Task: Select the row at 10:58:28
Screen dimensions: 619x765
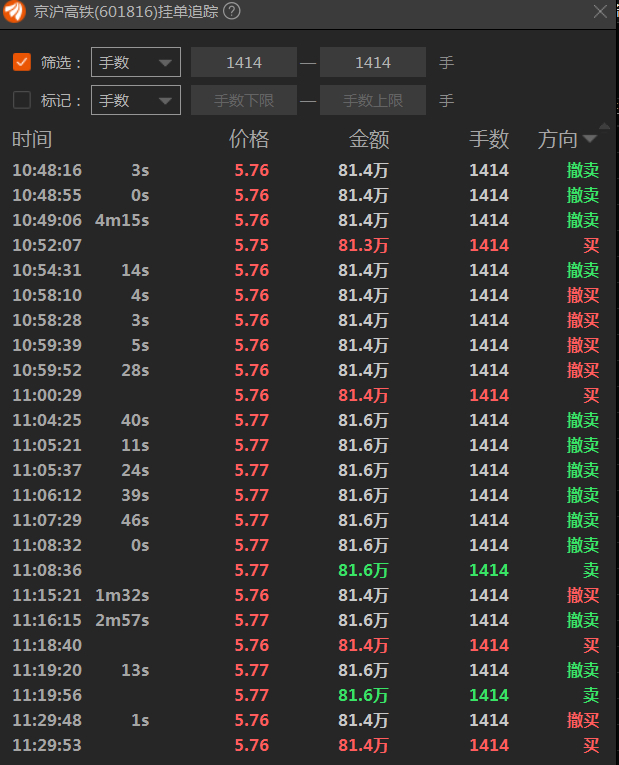Action: [306, 320]
